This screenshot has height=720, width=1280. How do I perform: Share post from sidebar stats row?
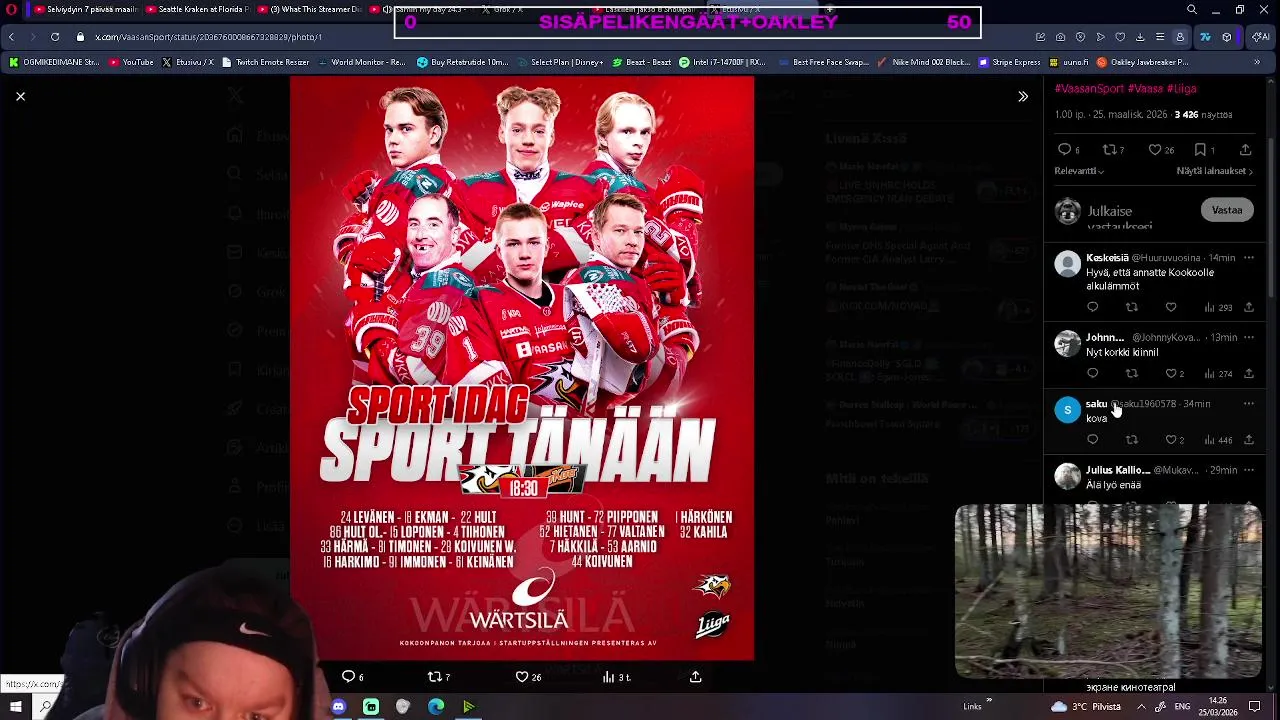[x=1245, y=150]
